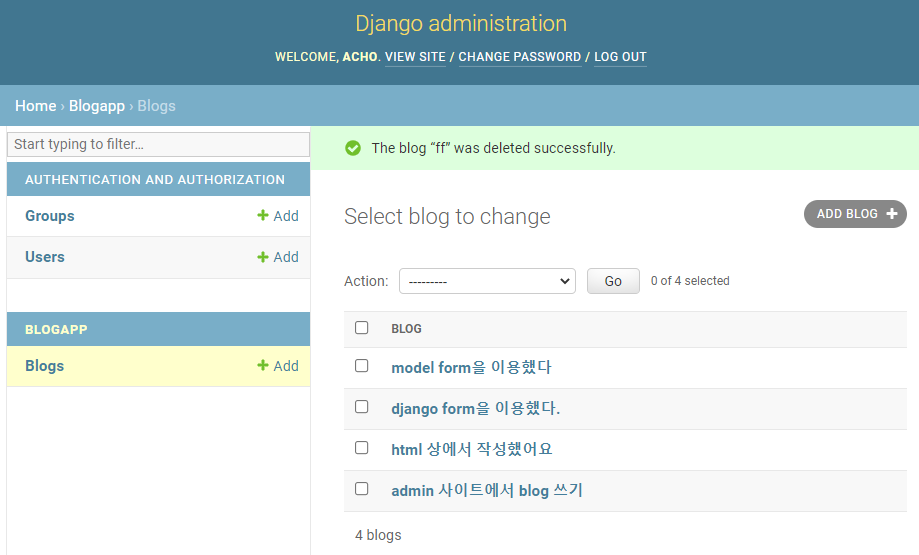Click the deleted successfully message text
The height and width of the screenshot is (555, 919).
pos(493,148)
